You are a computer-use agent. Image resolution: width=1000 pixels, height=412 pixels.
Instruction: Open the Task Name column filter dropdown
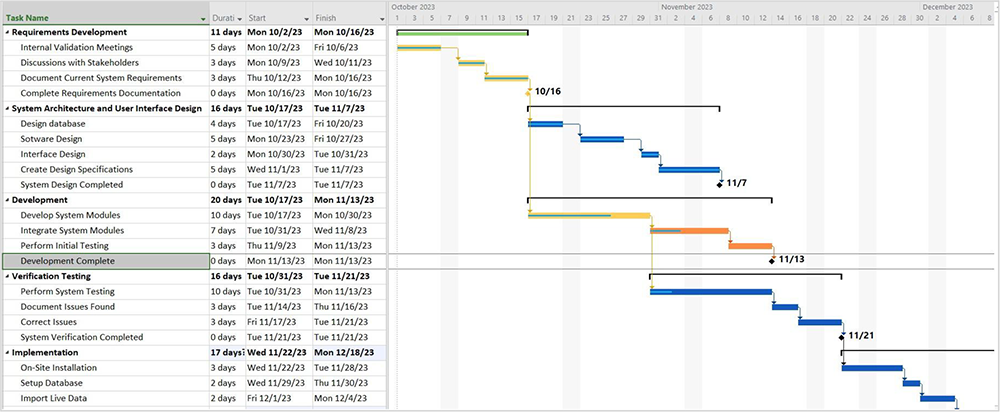203,18
